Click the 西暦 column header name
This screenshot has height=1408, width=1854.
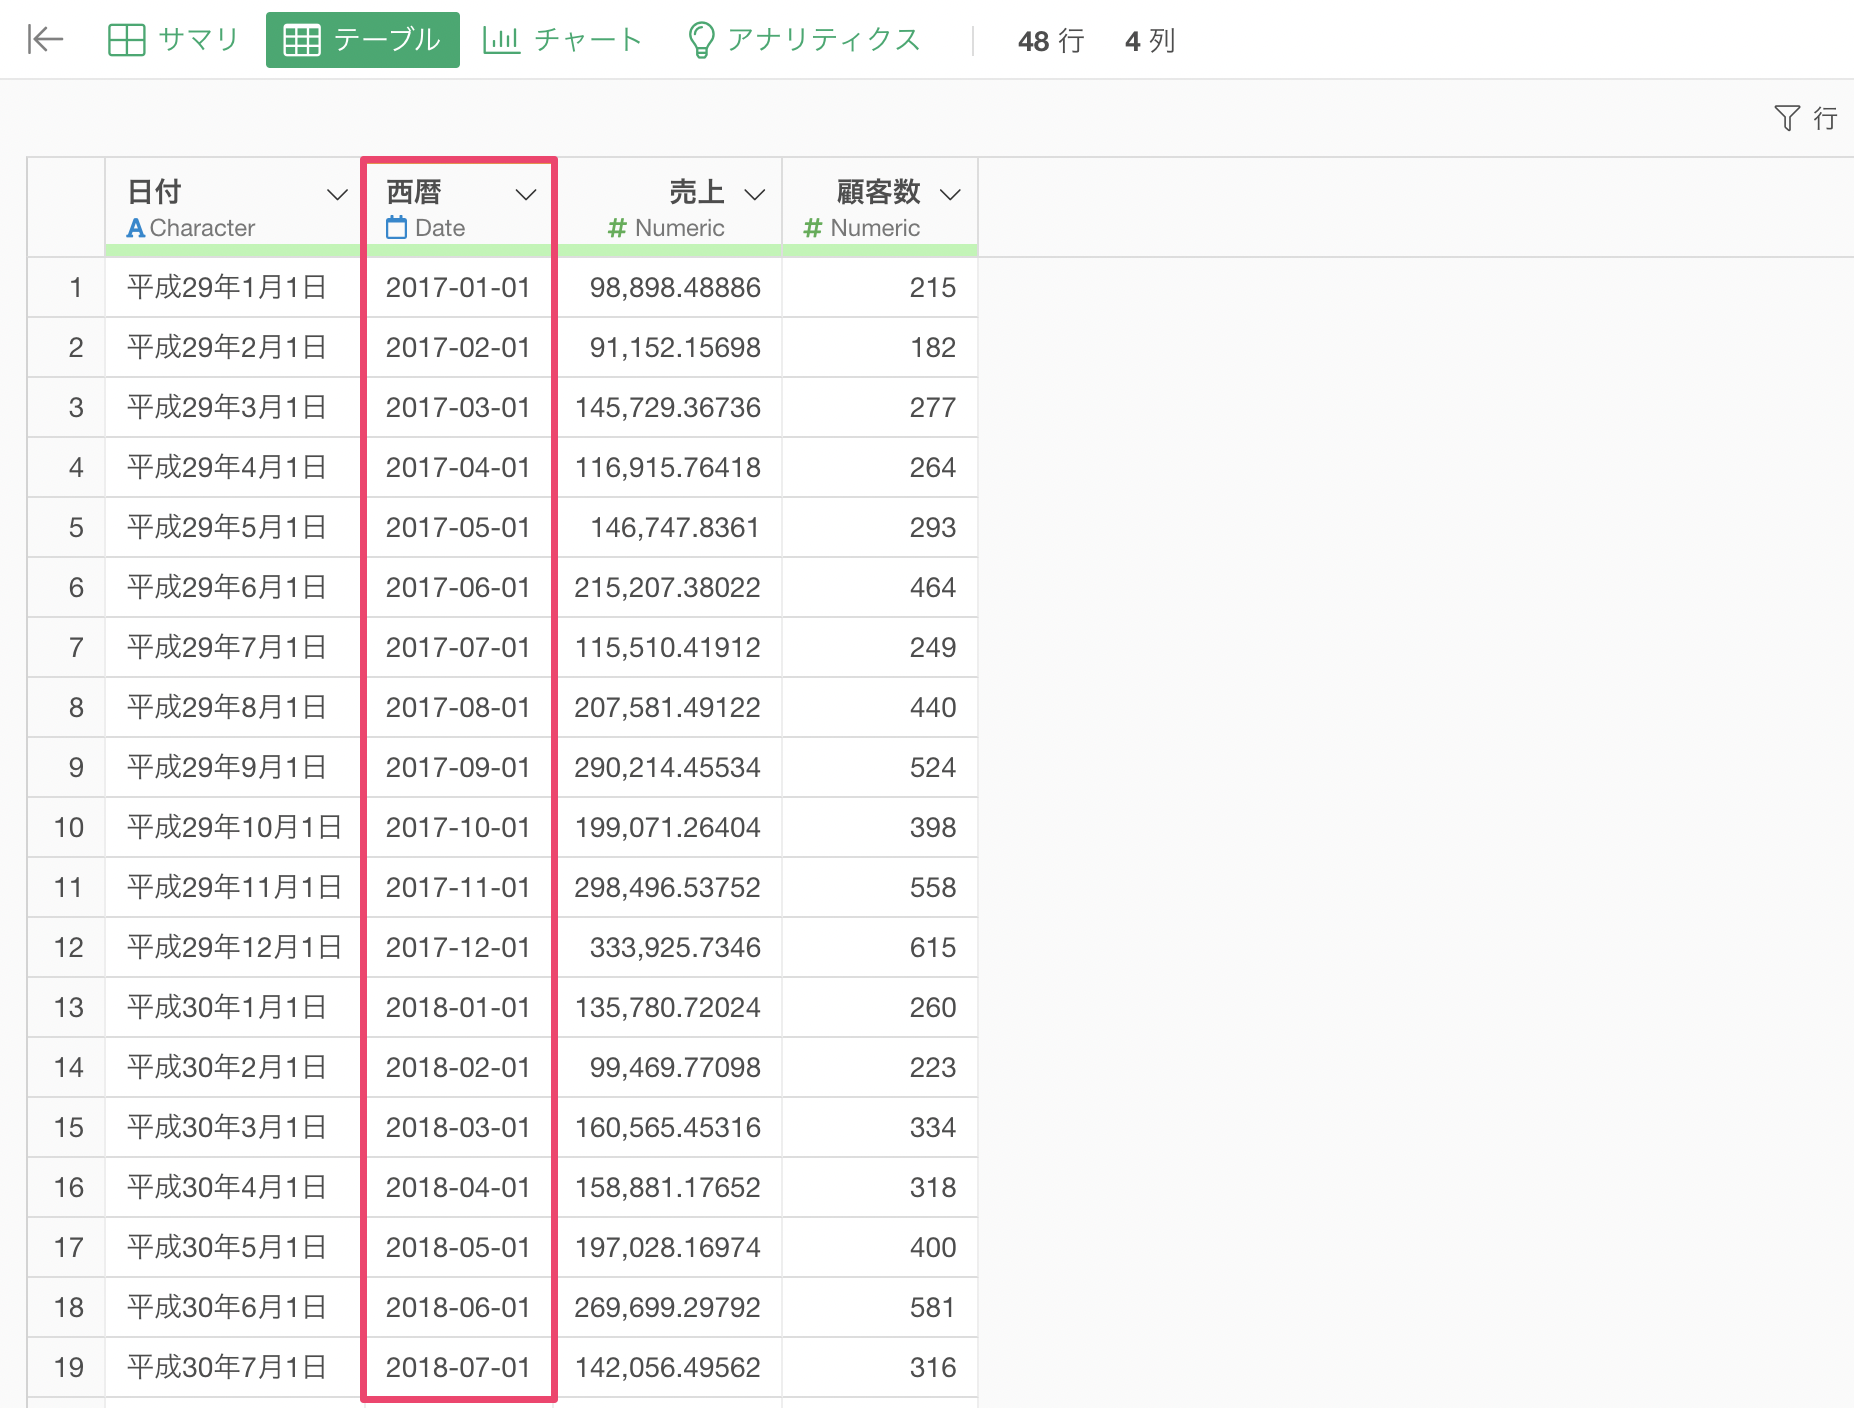tap(414, 191)
